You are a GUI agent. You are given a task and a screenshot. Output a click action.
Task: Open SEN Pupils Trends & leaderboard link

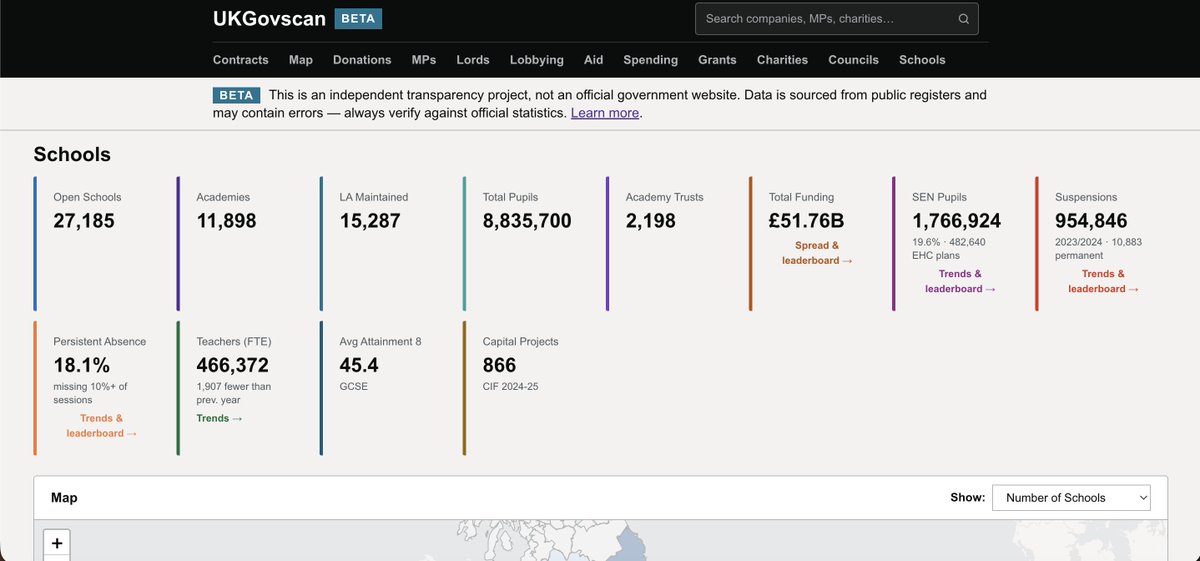[x=961, y=281]
